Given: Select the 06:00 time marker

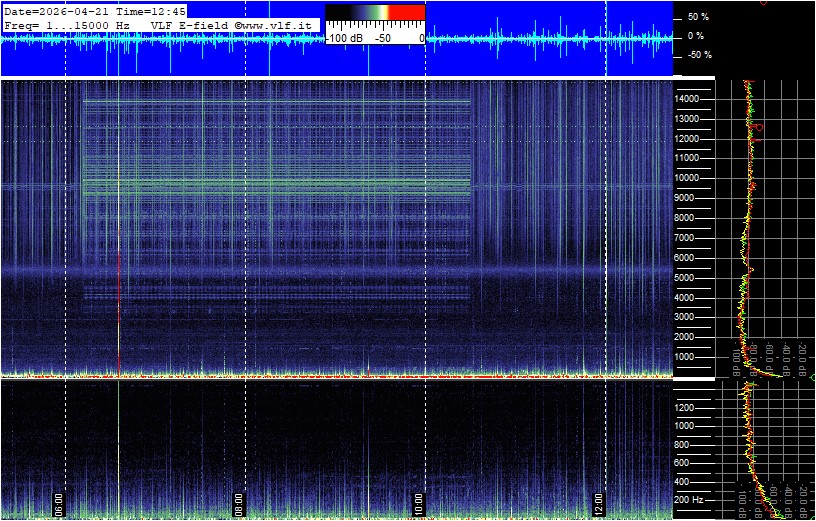Looking at the screenshot, I should click(x=58, y=504).
